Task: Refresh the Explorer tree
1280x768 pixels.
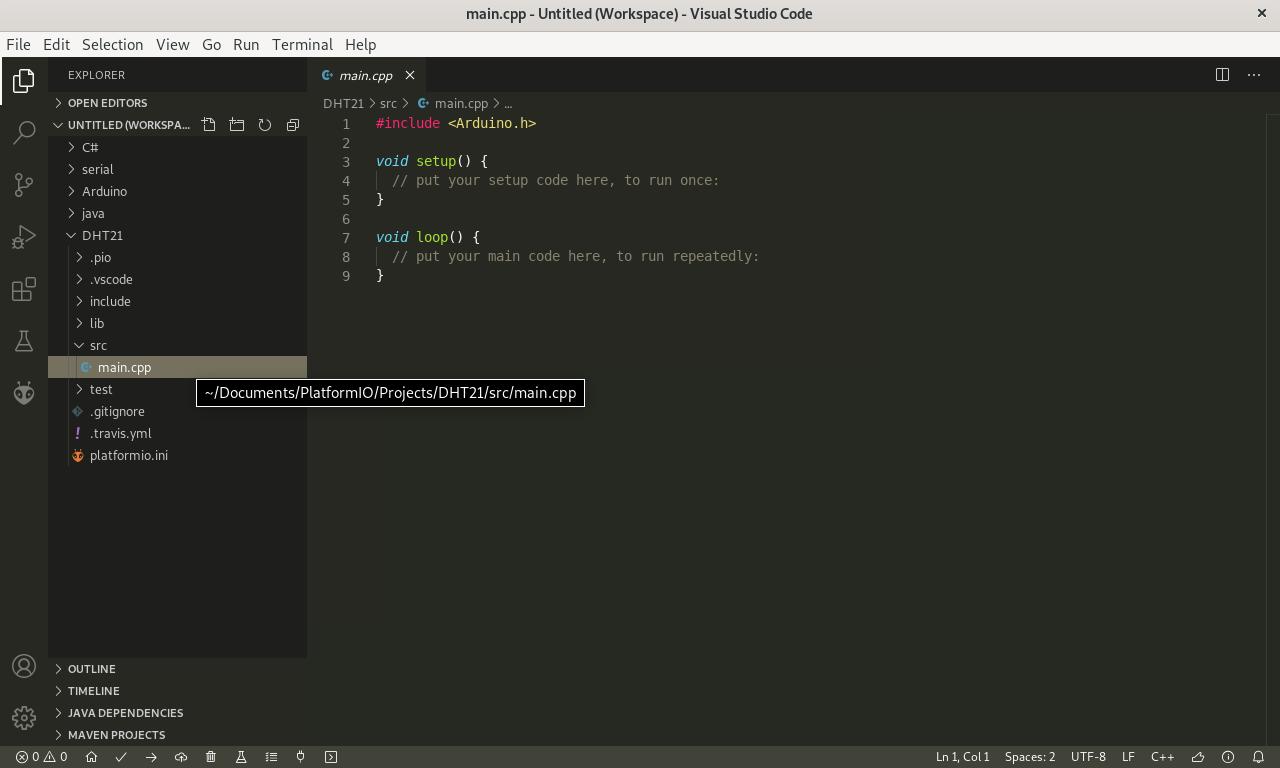Action: (265, 125)
